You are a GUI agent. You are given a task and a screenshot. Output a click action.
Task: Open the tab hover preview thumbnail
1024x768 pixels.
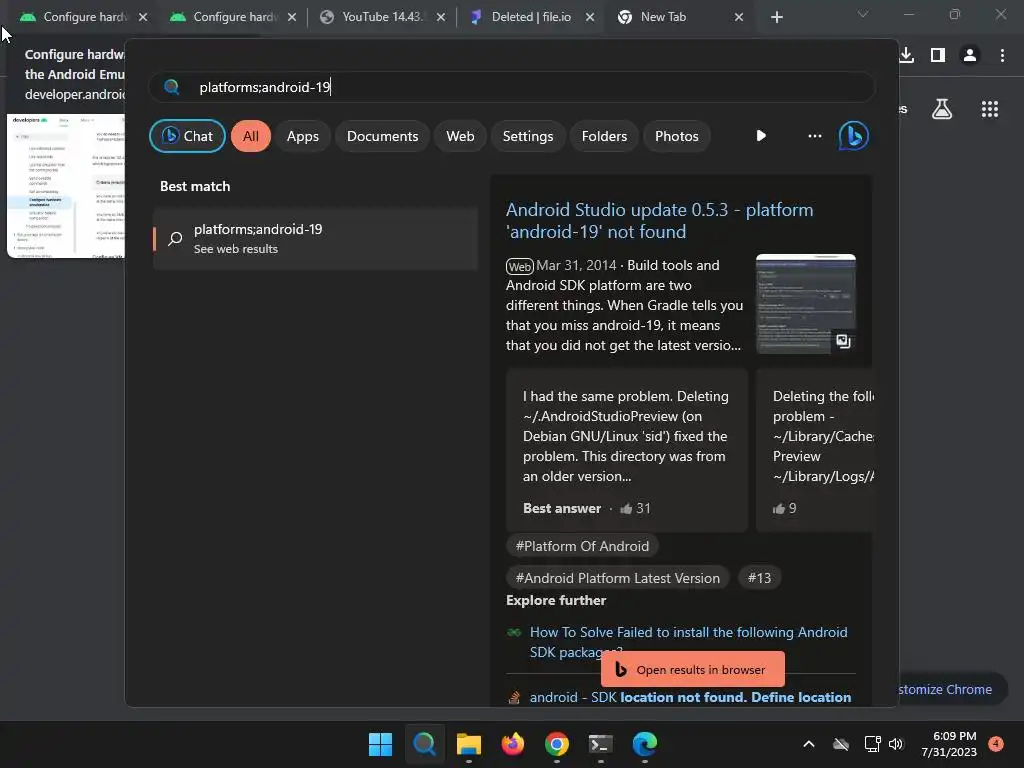coord(65,185)
